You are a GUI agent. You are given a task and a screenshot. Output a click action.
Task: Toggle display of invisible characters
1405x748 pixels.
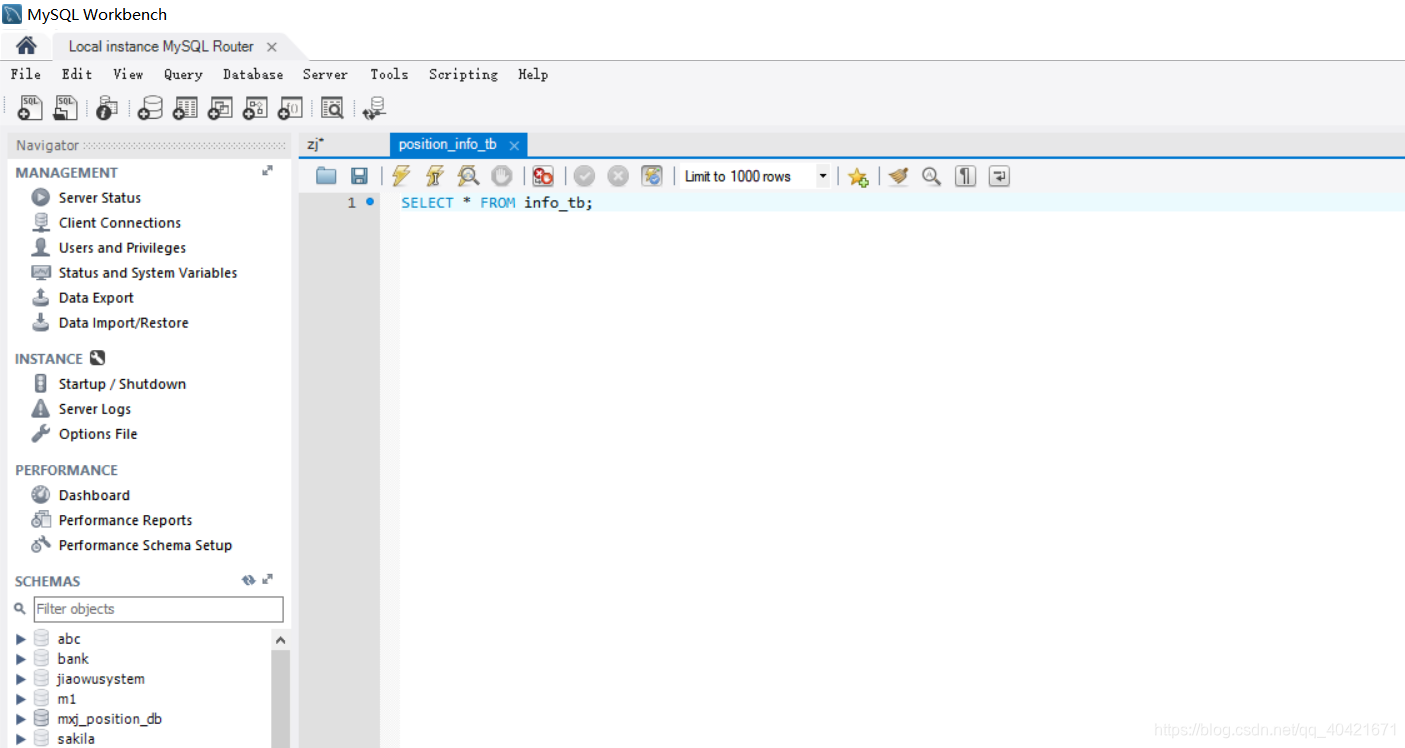pyautogui.click(x=965, y=176)
